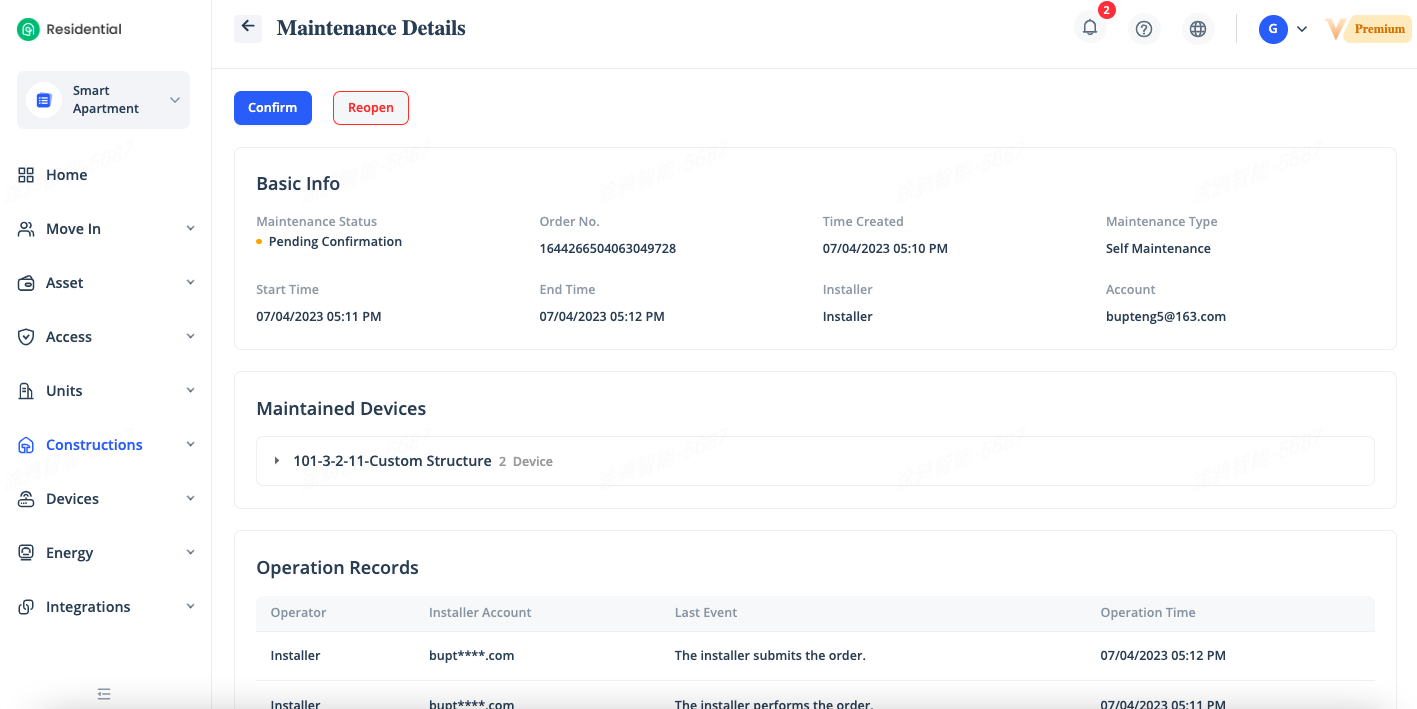Click the user avatar G
Image resolution: width=1417 pixels, height=709 pixels.
(1272, 29)
